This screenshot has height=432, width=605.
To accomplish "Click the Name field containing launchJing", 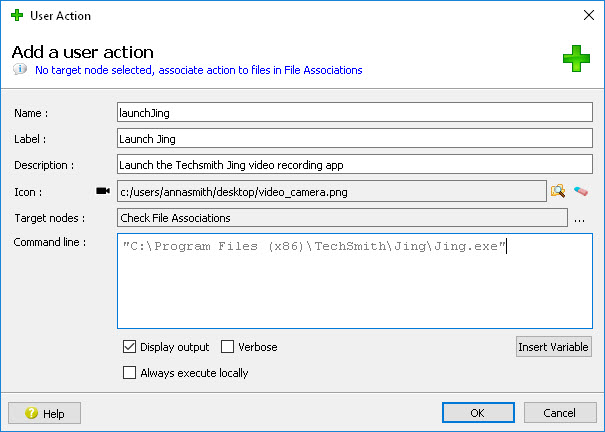I will coord(354,113).
